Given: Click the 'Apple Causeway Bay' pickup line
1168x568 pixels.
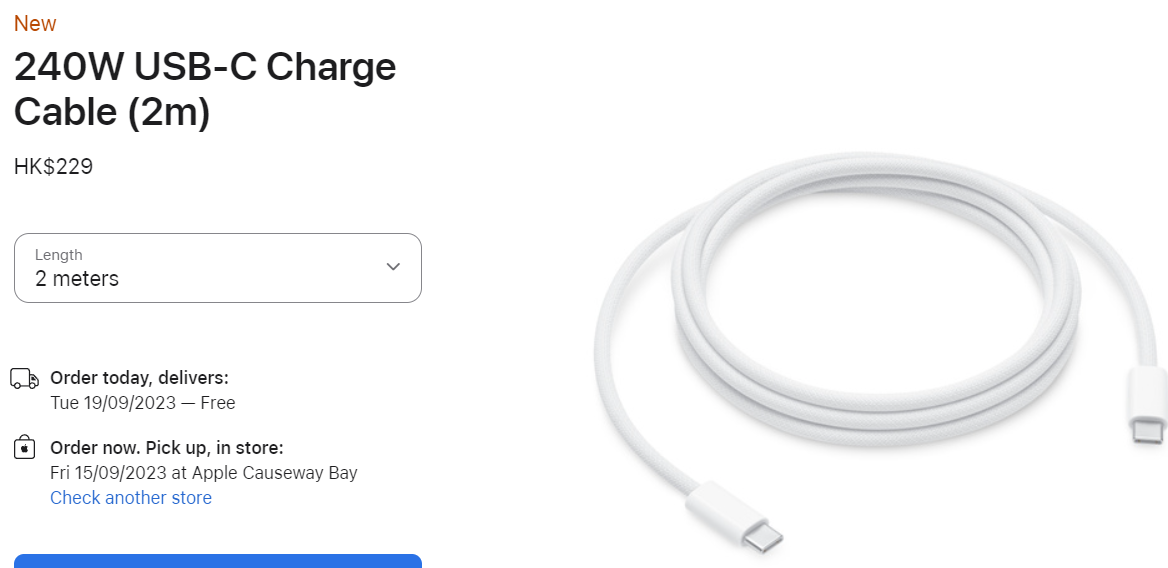Looking at the screenshot, I should click(x=204, y=473).
